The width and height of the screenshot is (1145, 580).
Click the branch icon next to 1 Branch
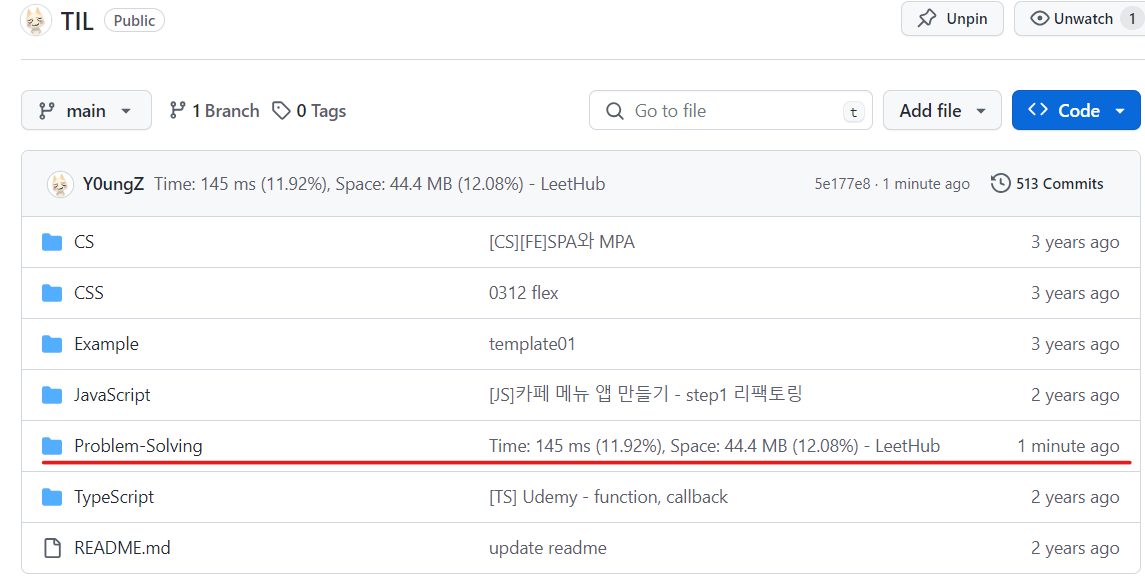point(177,111)
